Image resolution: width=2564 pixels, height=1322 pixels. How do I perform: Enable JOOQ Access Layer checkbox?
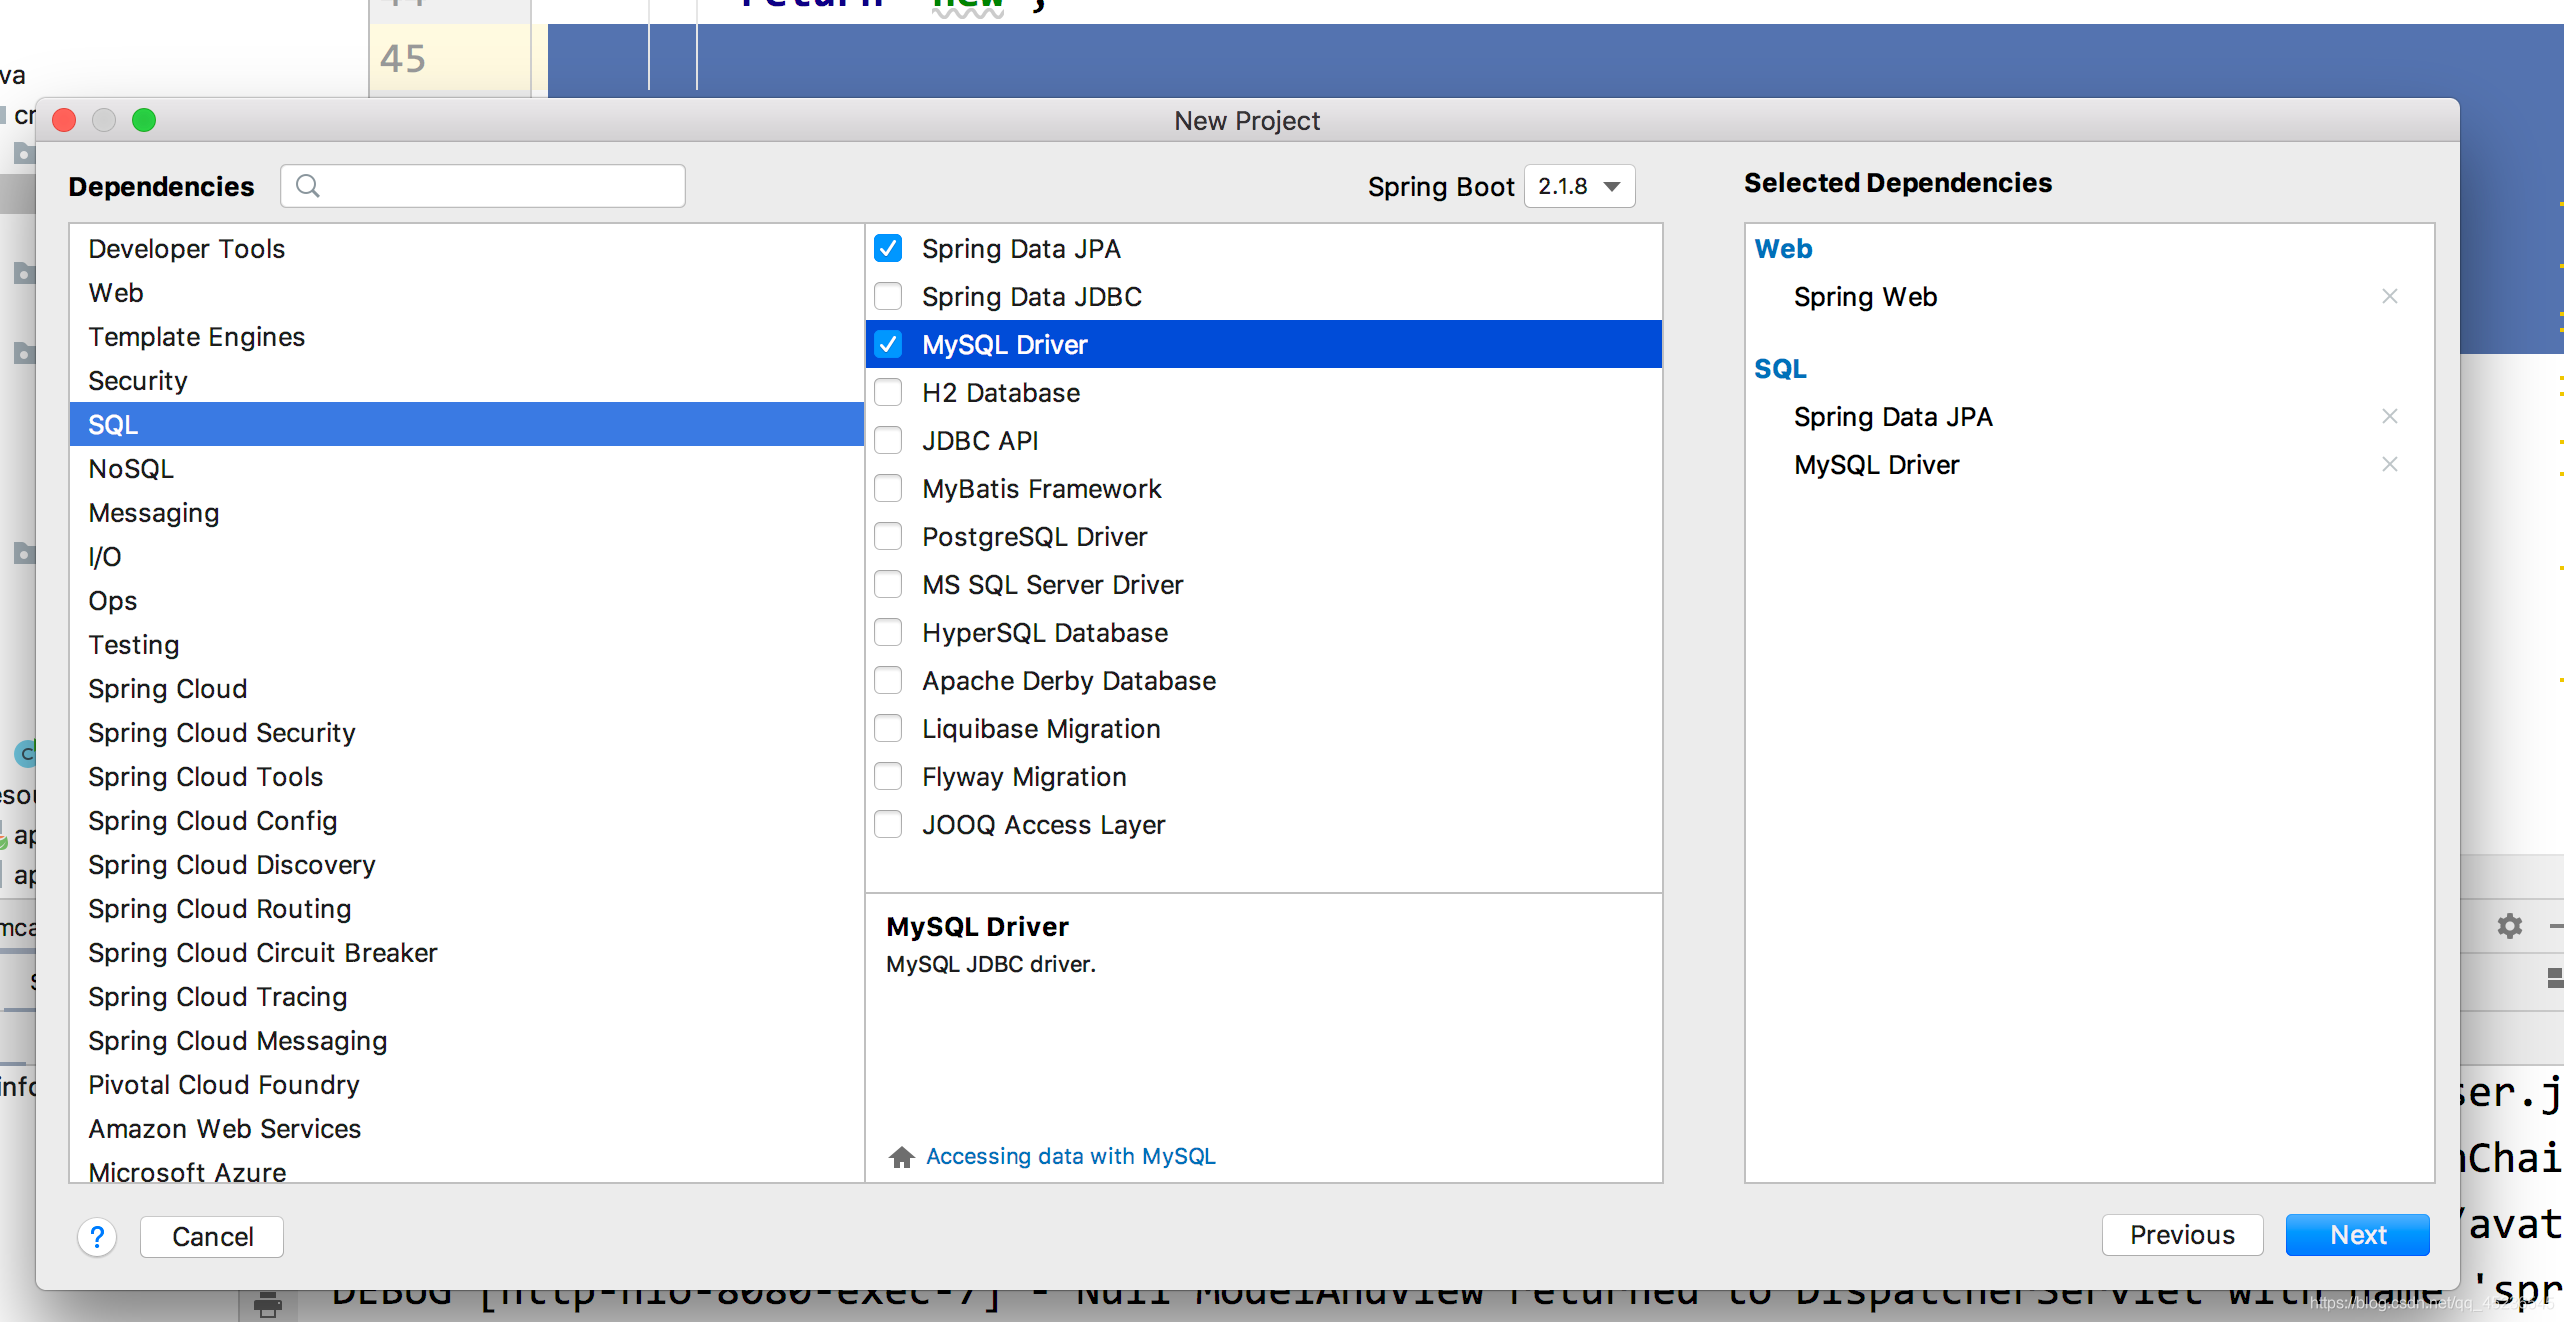[888, 824]
